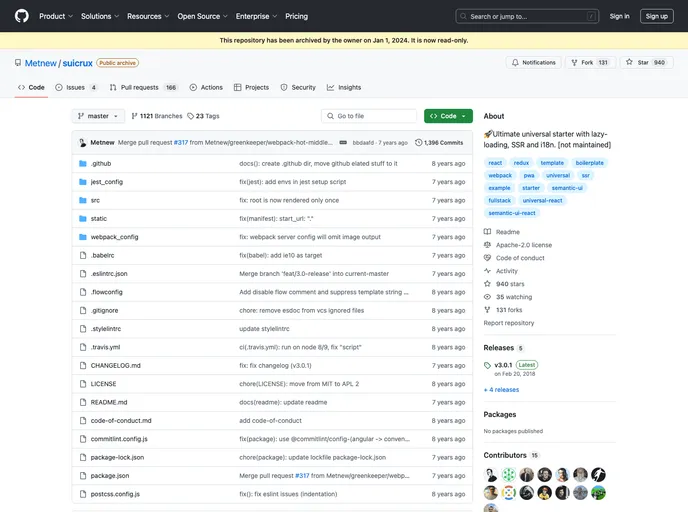The width and height of the screenshot is (688, 512).
Task: Open the Metnew owner link
Action: (x=40, y=63)
